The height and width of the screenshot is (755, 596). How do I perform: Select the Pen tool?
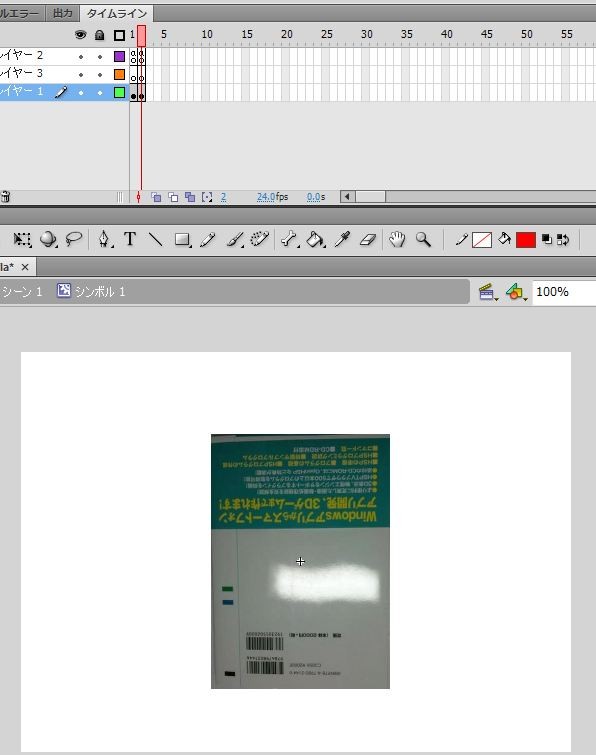[104, 239]
